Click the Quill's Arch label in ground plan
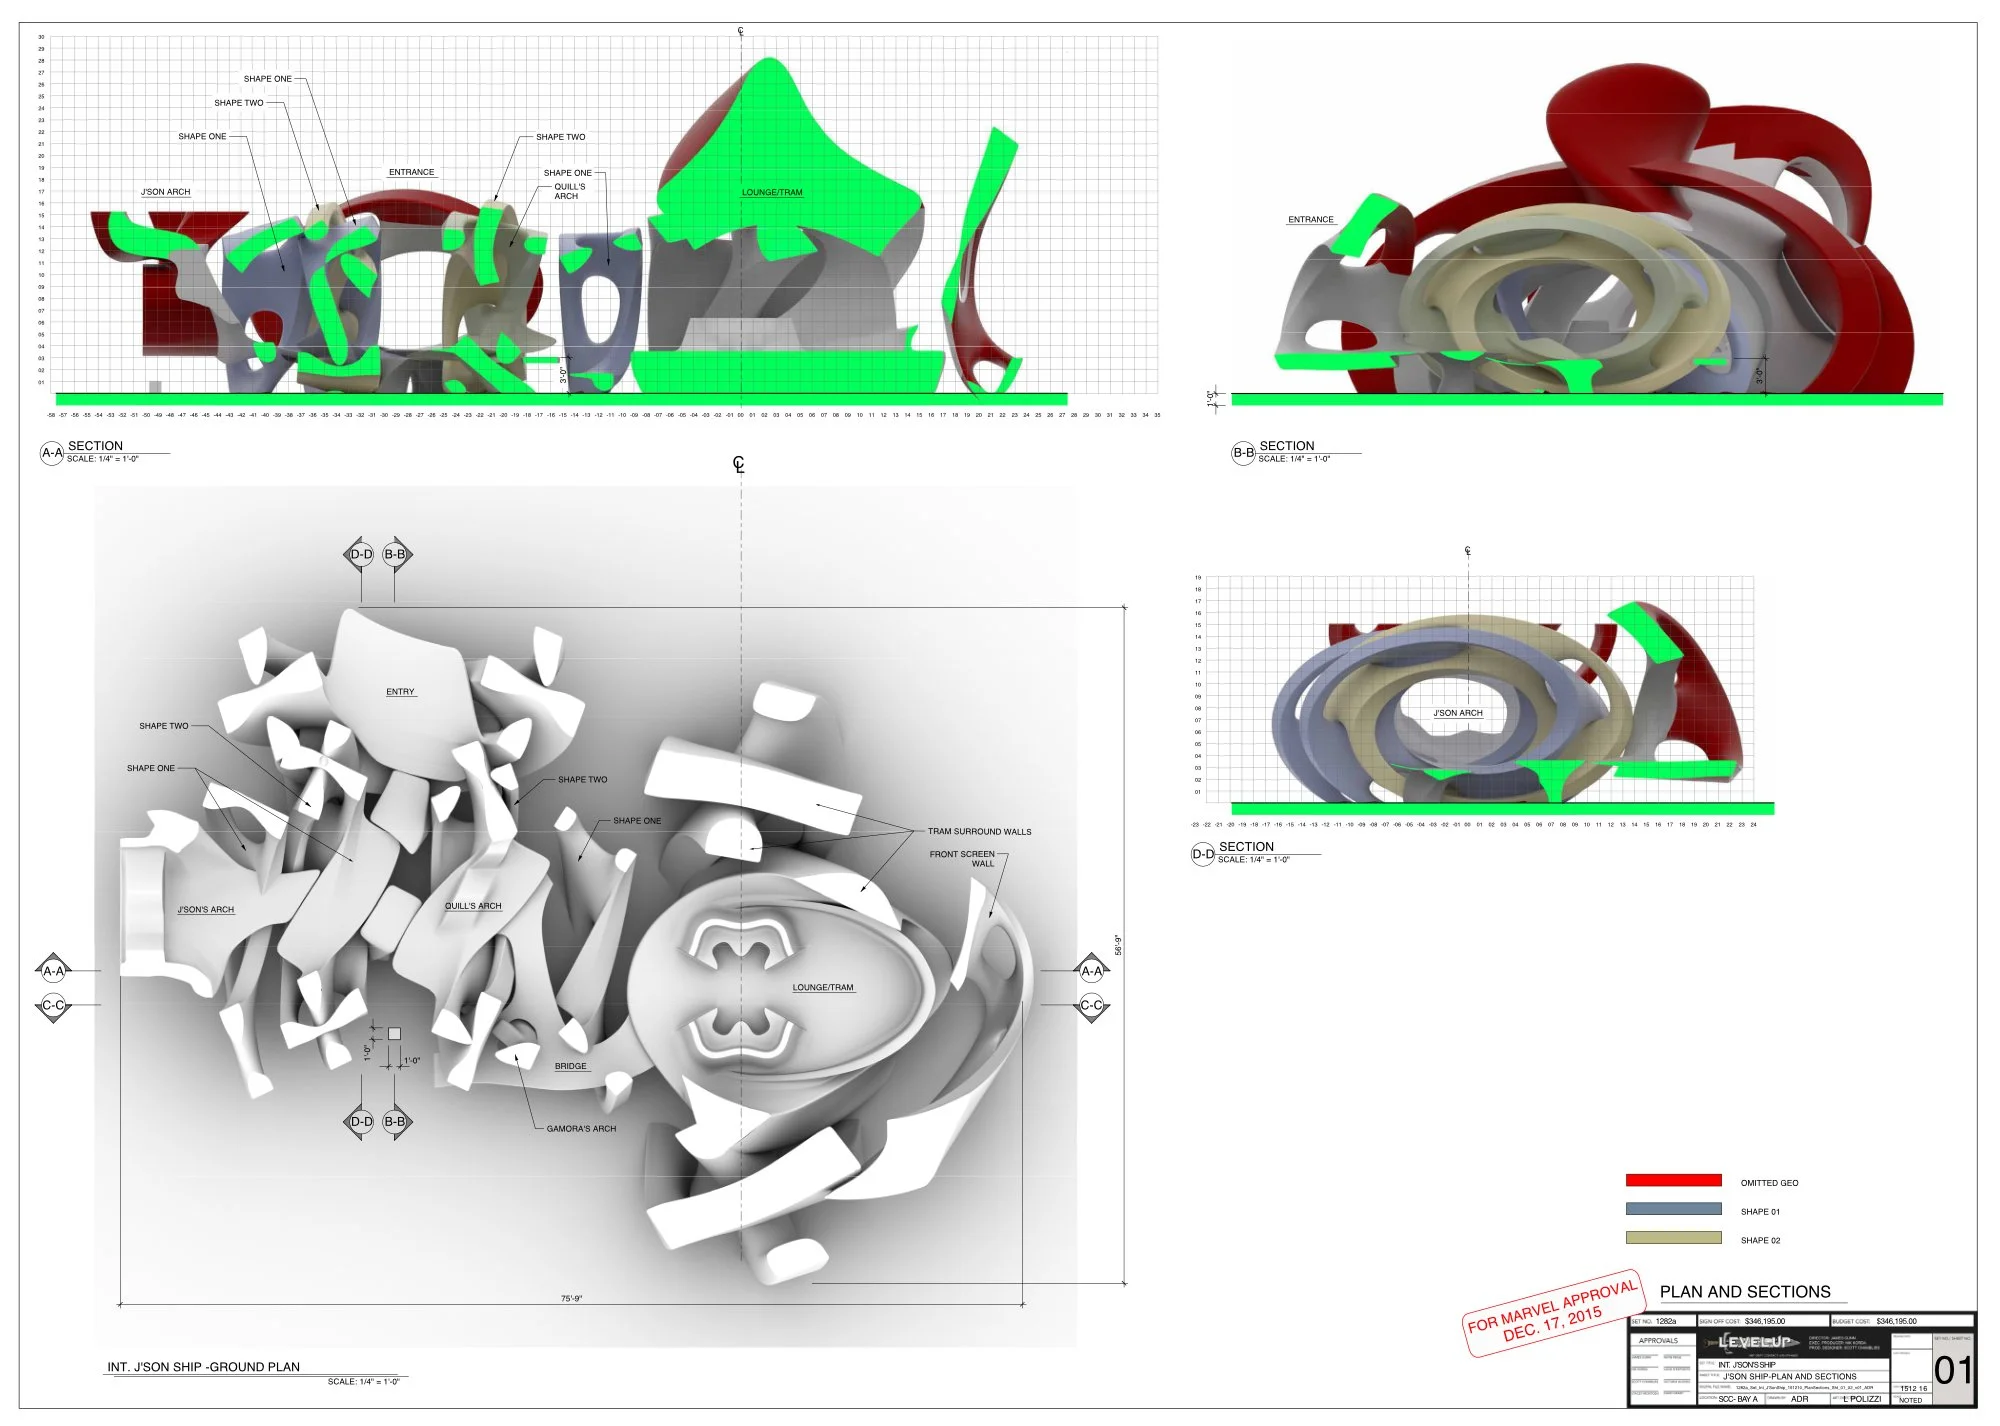2000x1426 pixels. pyautogui.click(x=473, y=906)
